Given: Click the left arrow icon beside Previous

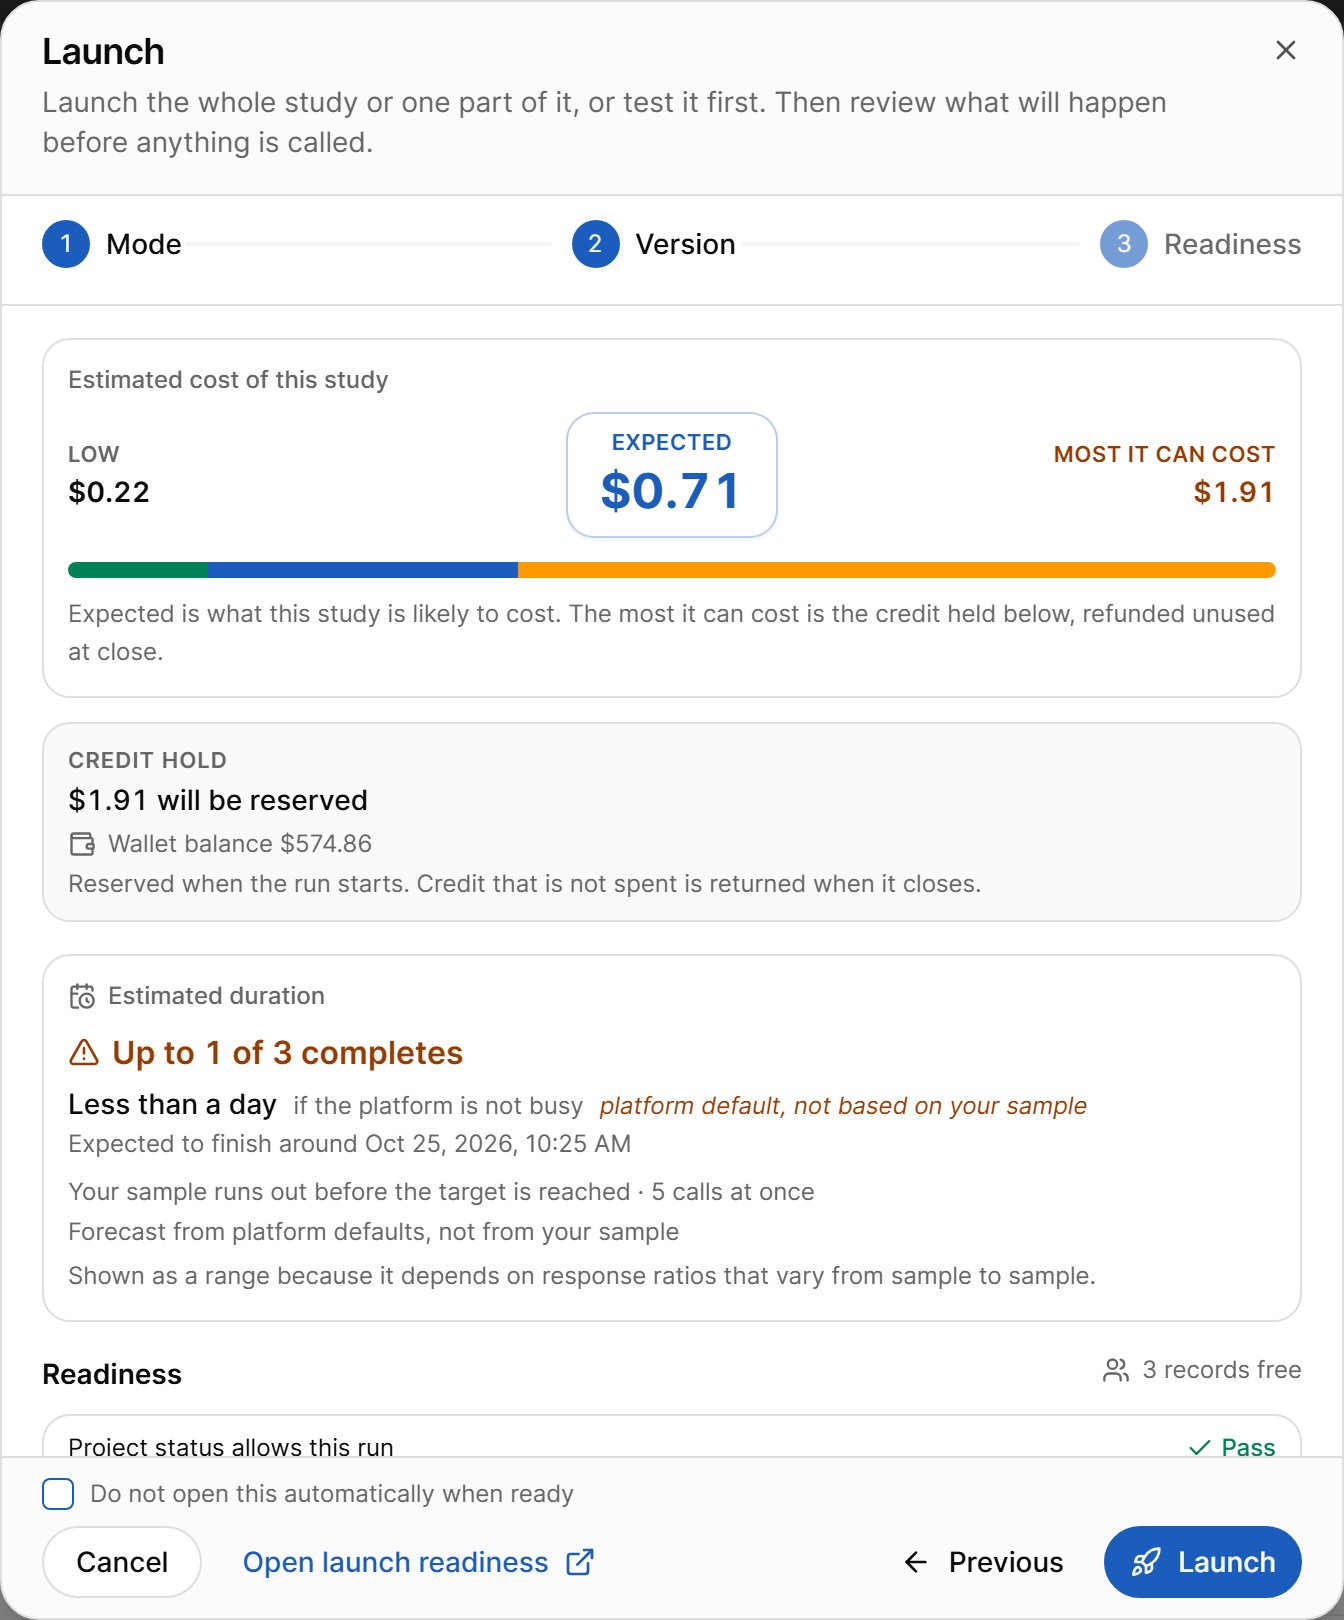Looking at the screenshot, I should pos(916,1562).
